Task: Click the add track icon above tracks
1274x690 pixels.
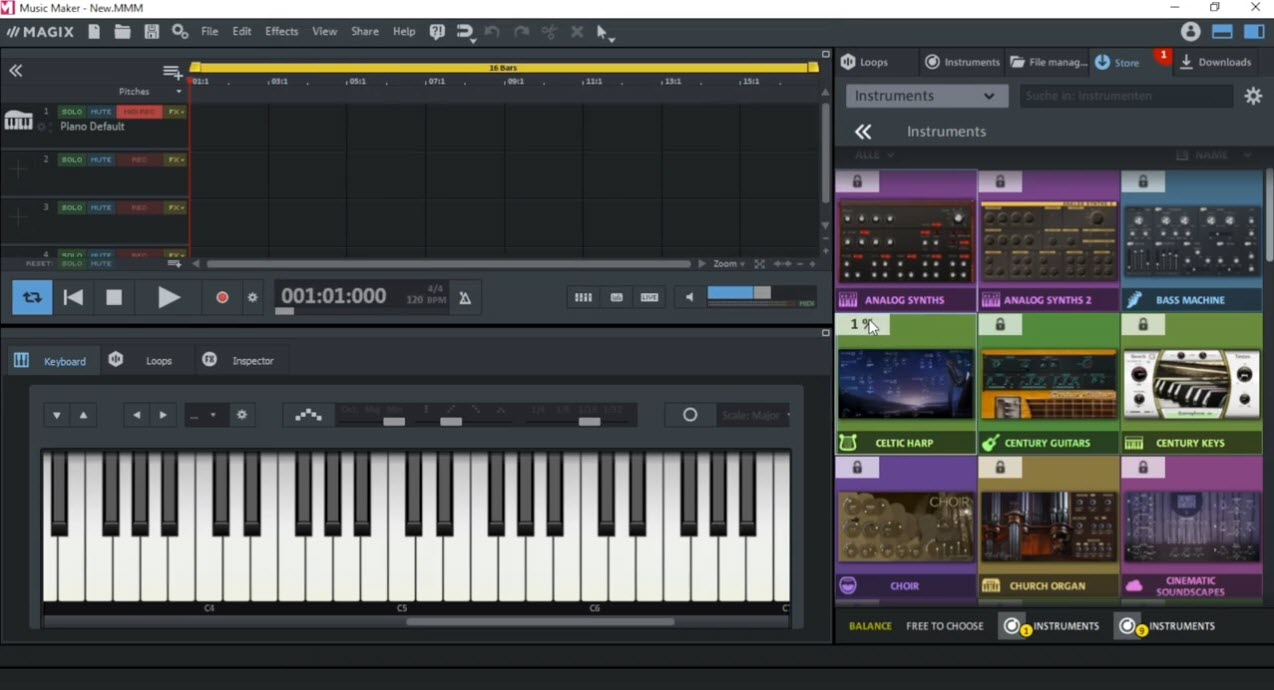Action: tap(173, 72)
